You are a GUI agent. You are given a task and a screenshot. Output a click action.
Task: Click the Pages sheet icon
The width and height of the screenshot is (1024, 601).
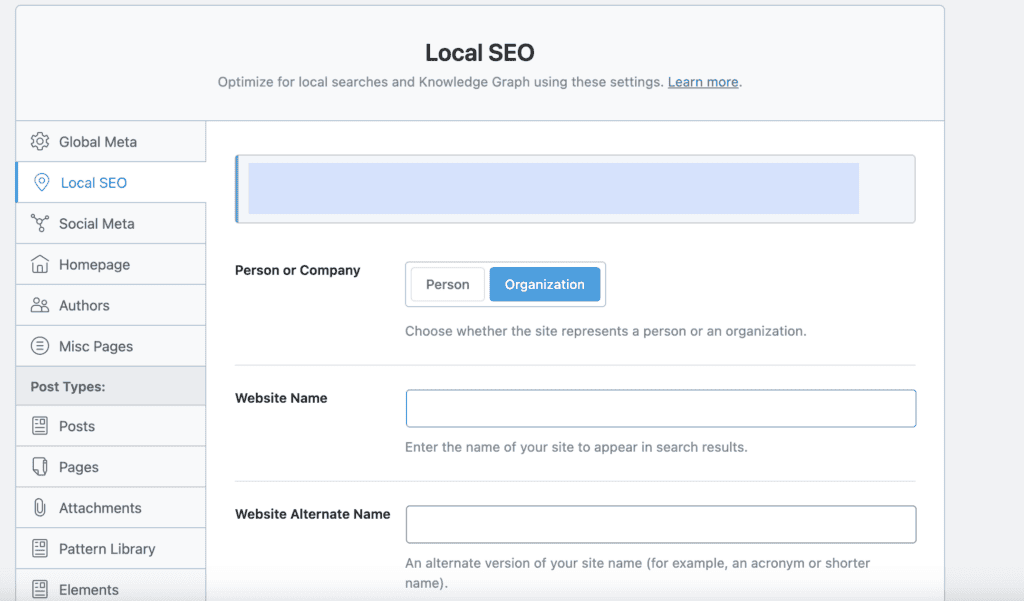40,466
